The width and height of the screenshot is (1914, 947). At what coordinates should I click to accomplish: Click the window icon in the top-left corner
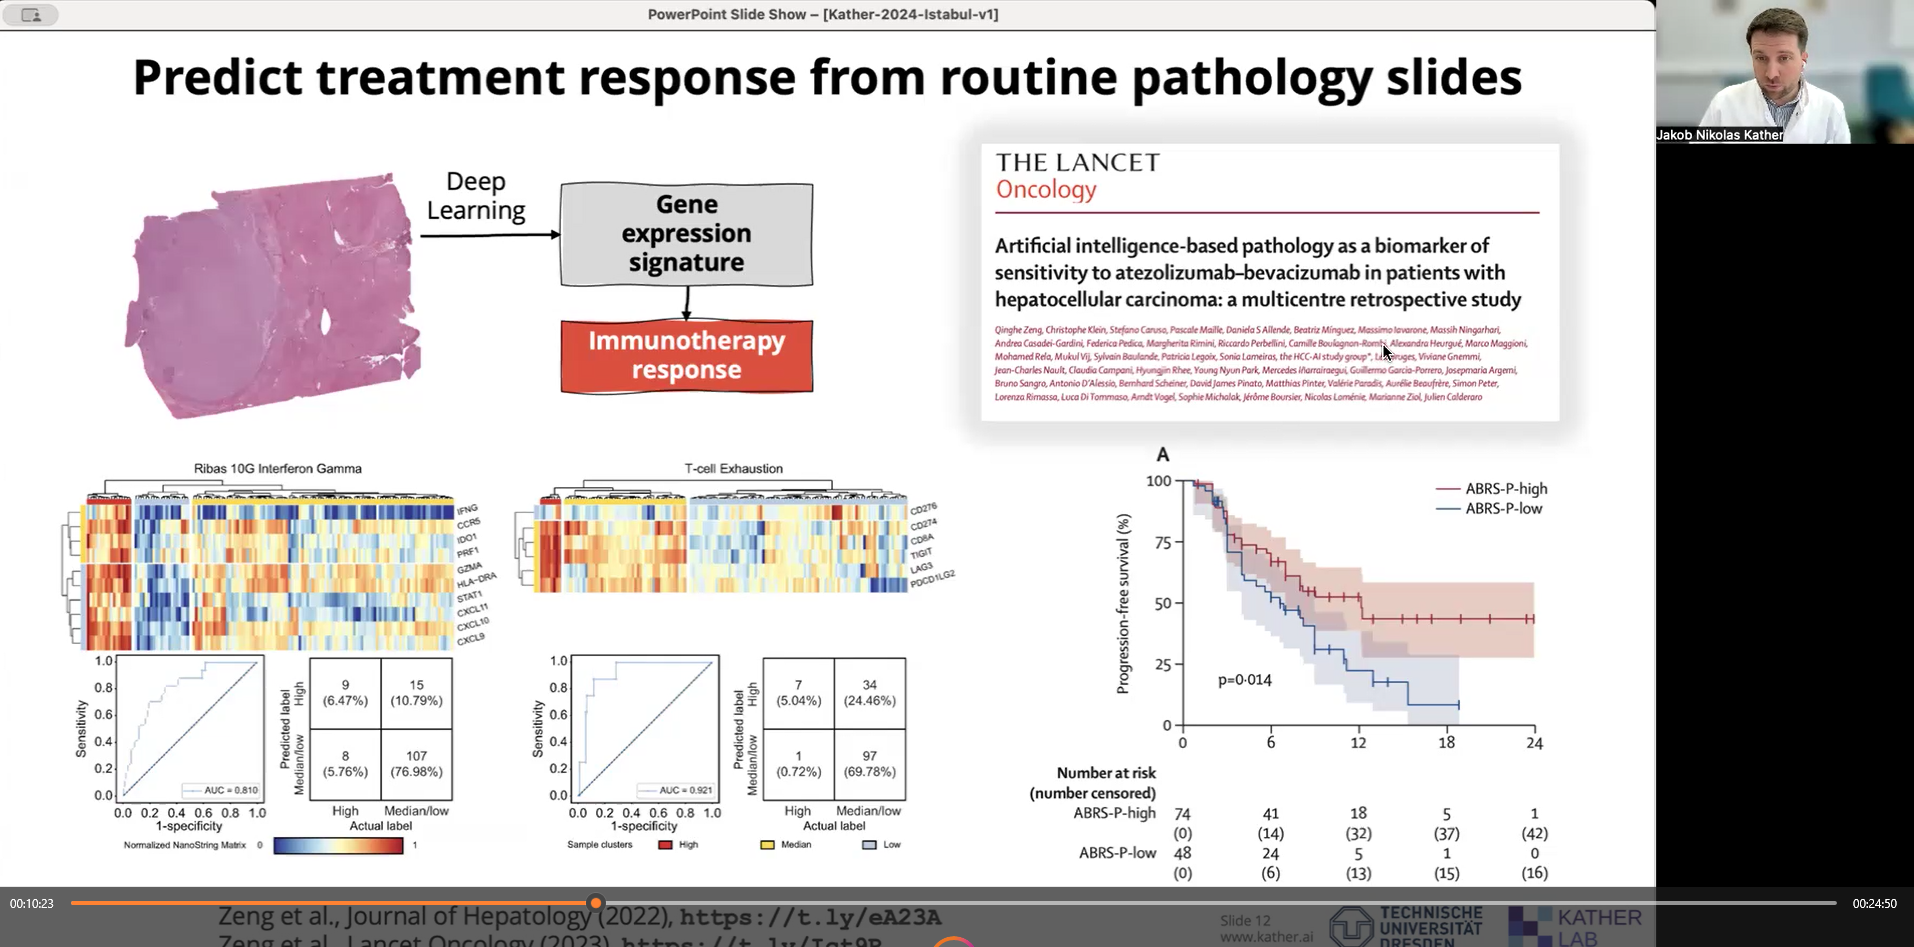coord(31,15)
